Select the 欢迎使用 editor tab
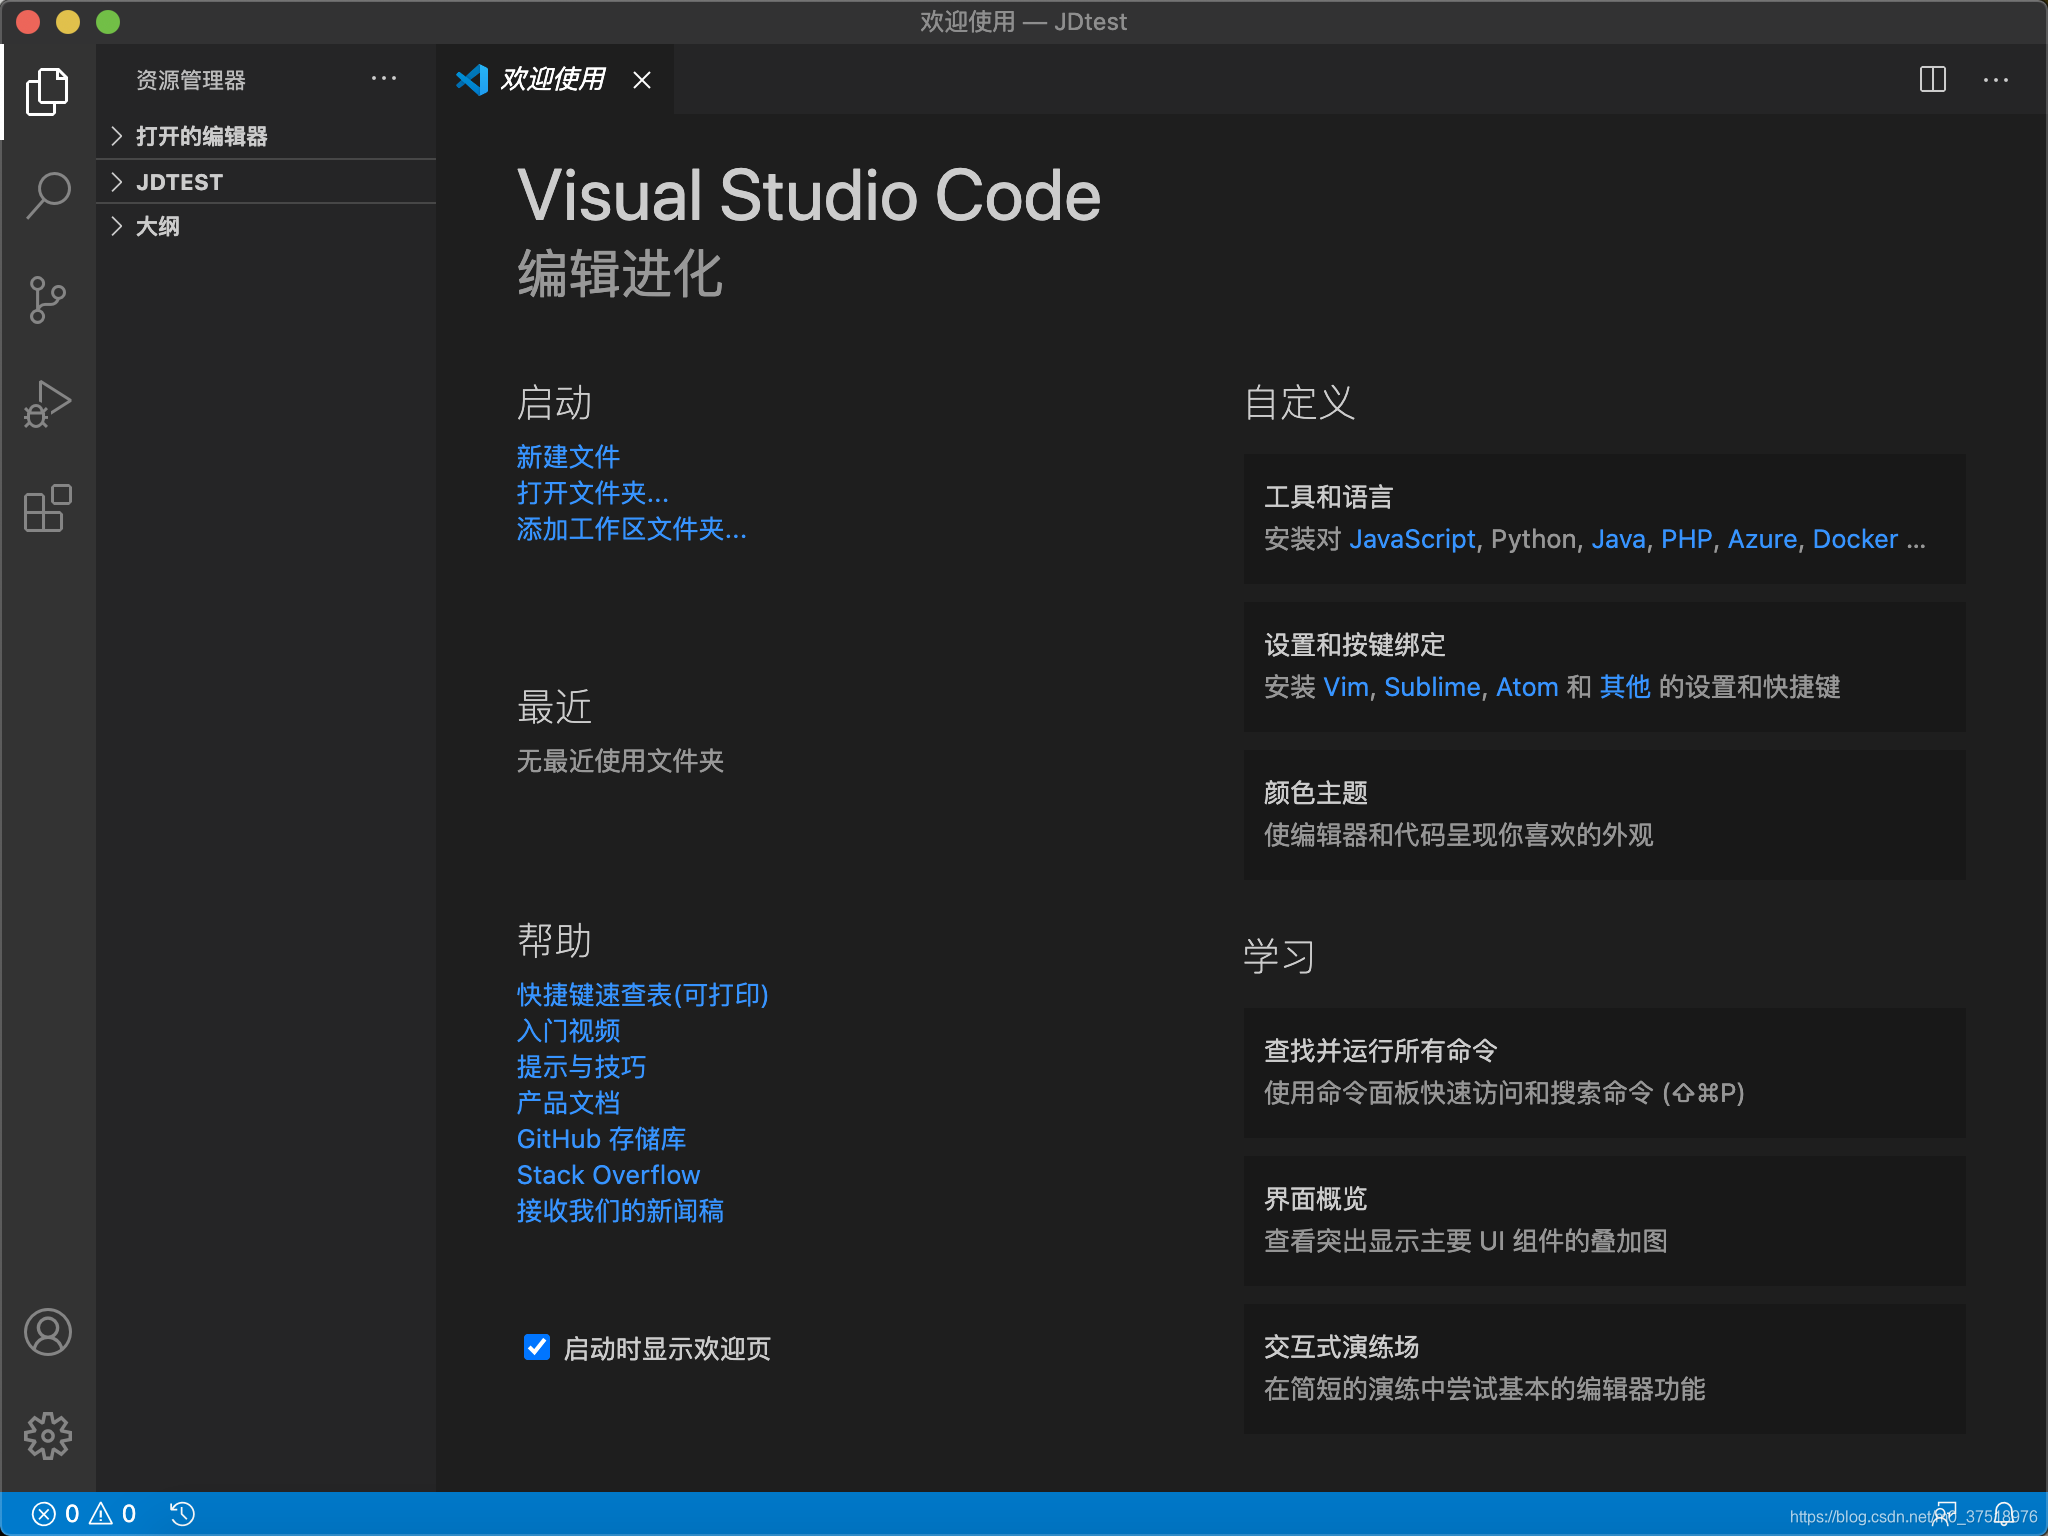2048x1536 pixels. pyautogui.click(x=552, y=79)
